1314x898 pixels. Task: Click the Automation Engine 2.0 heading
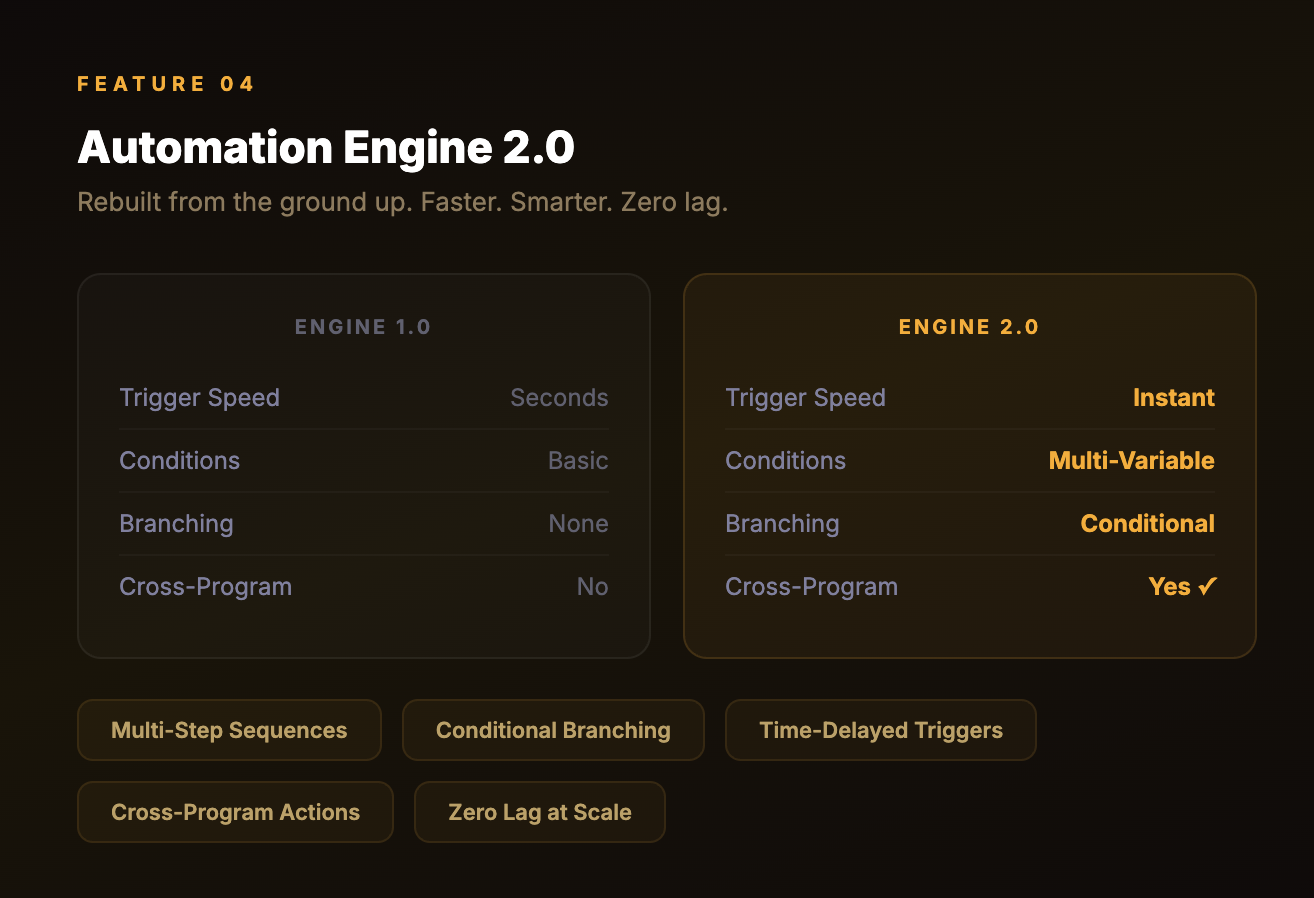(x=326, y=148)
